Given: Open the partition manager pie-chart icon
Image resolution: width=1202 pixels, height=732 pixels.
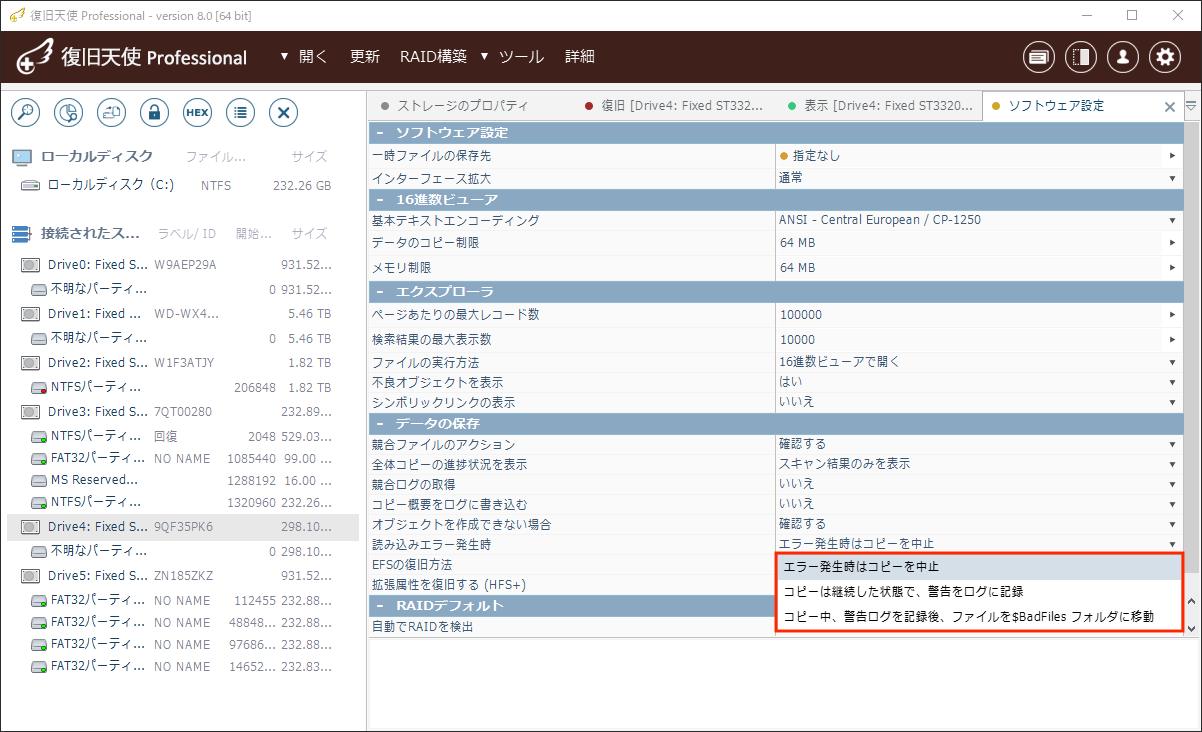Looking at the screenshot, I should pyautogui.click(x=68, y=112).
